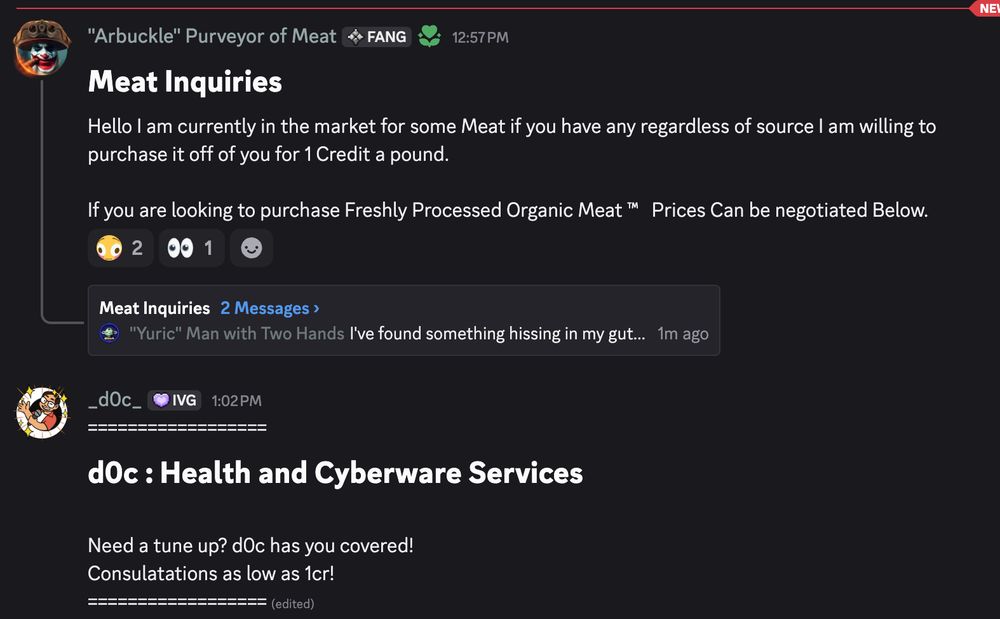Click the 1:02 PM message timestamp
Screen dimensions: 1000x619
tap(236, 401)
